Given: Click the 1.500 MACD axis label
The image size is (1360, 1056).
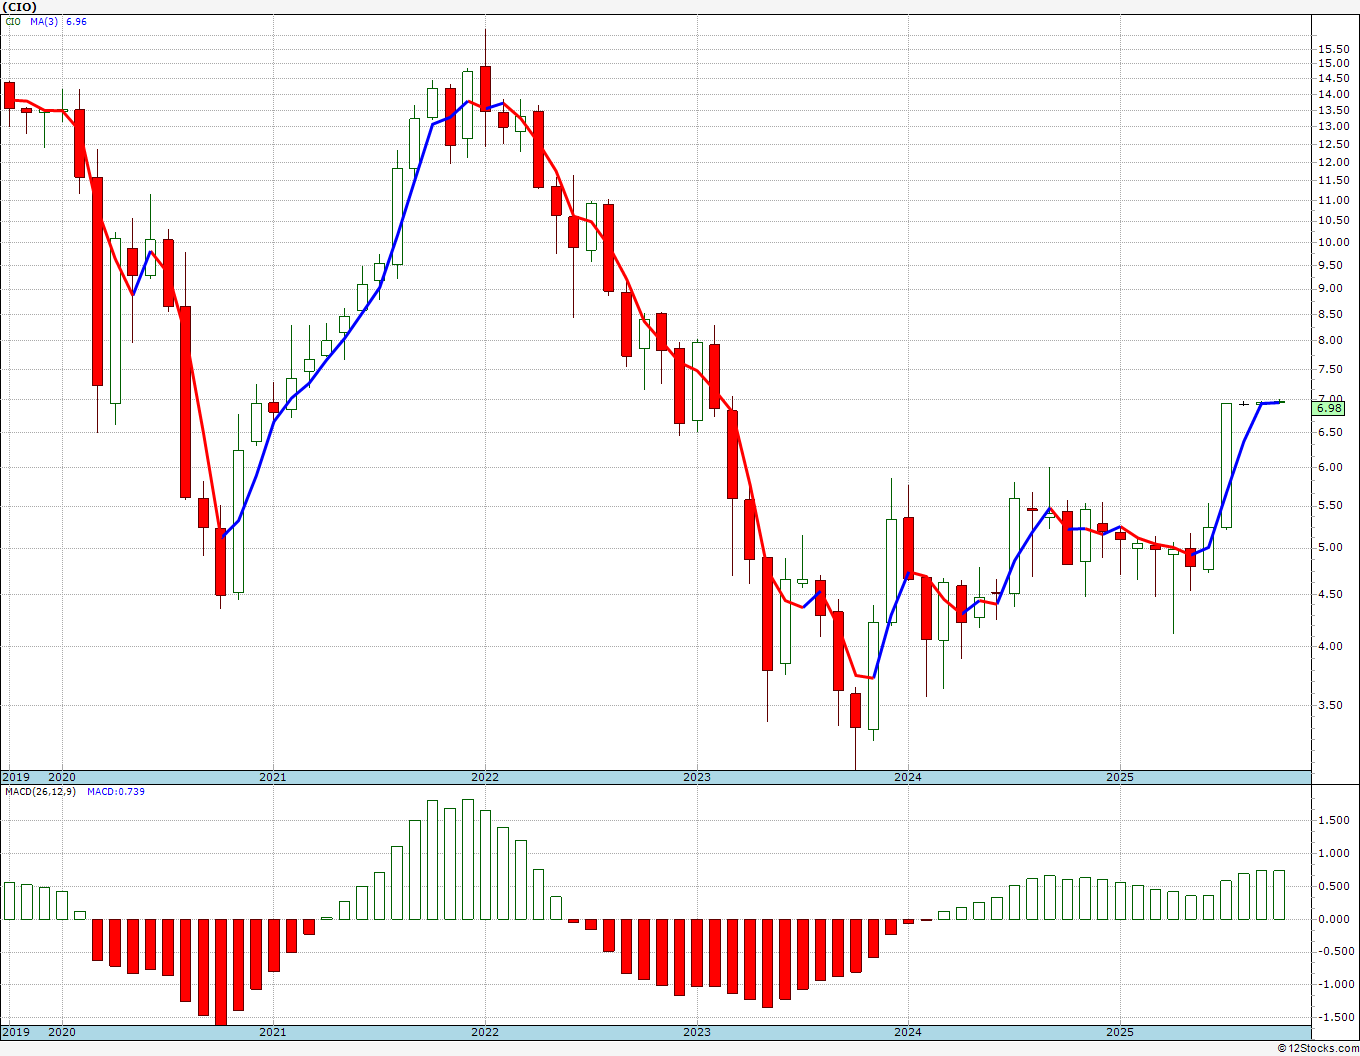Looking at the screenshot, I should [1335, 821].
